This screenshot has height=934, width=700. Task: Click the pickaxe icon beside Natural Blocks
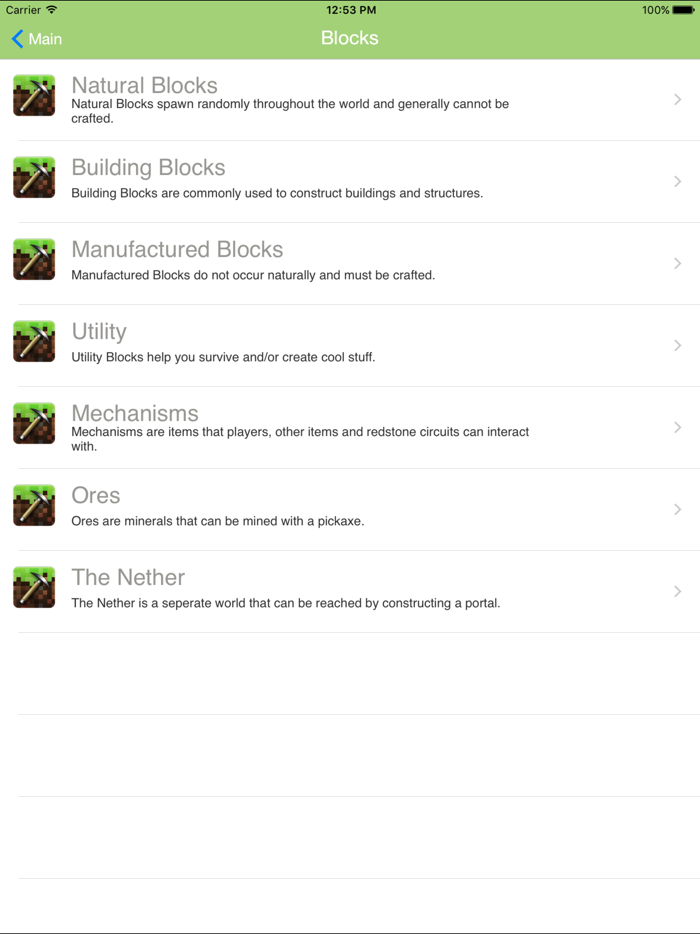pyautogui.click(x=33, y=96)
